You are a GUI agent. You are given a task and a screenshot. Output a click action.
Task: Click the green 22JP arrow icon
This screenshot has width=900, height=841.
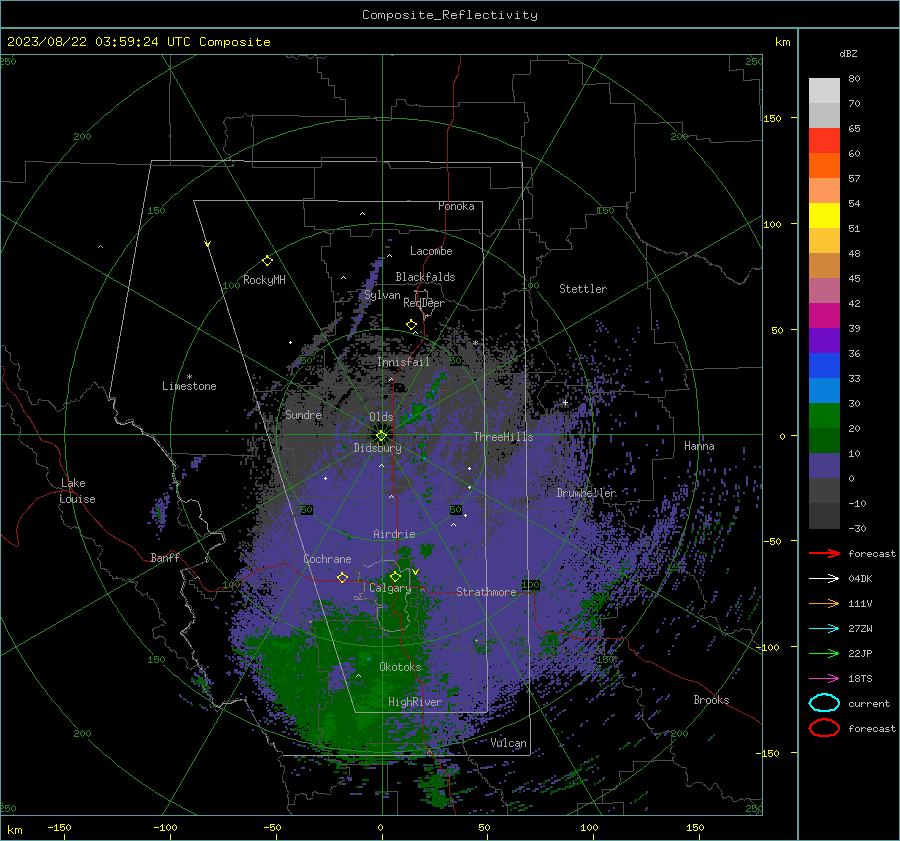[824, 653]
